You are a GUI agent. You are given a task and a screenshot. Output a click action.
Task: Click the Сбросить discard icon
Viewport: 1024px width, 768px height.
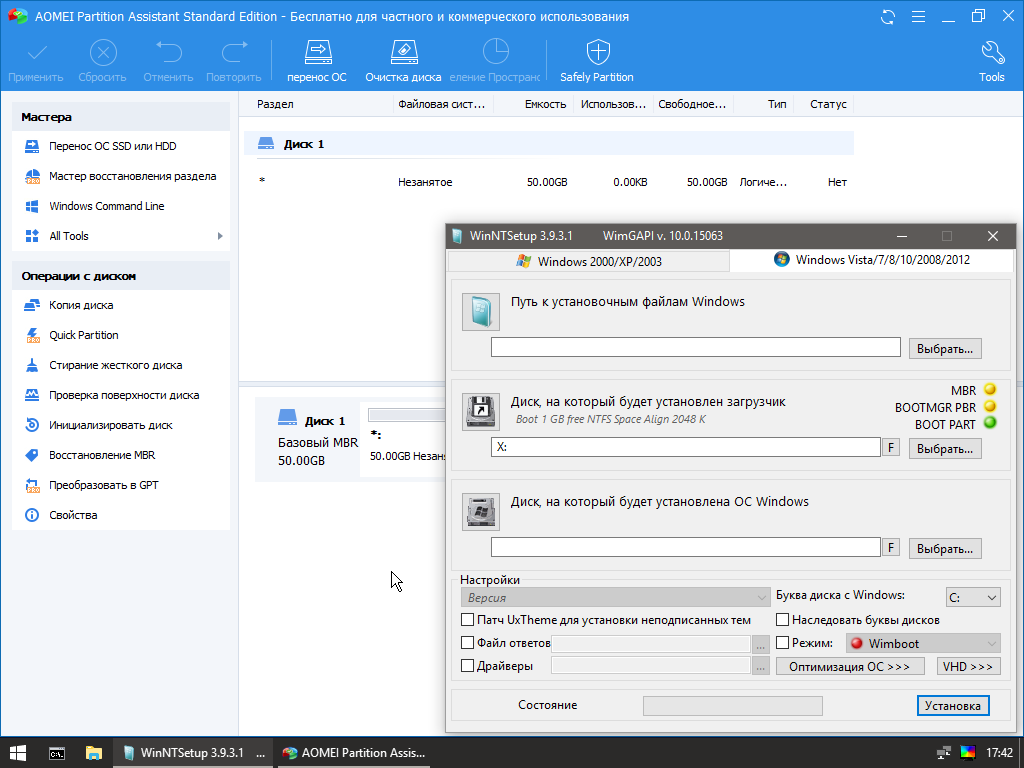click(103, 52)
